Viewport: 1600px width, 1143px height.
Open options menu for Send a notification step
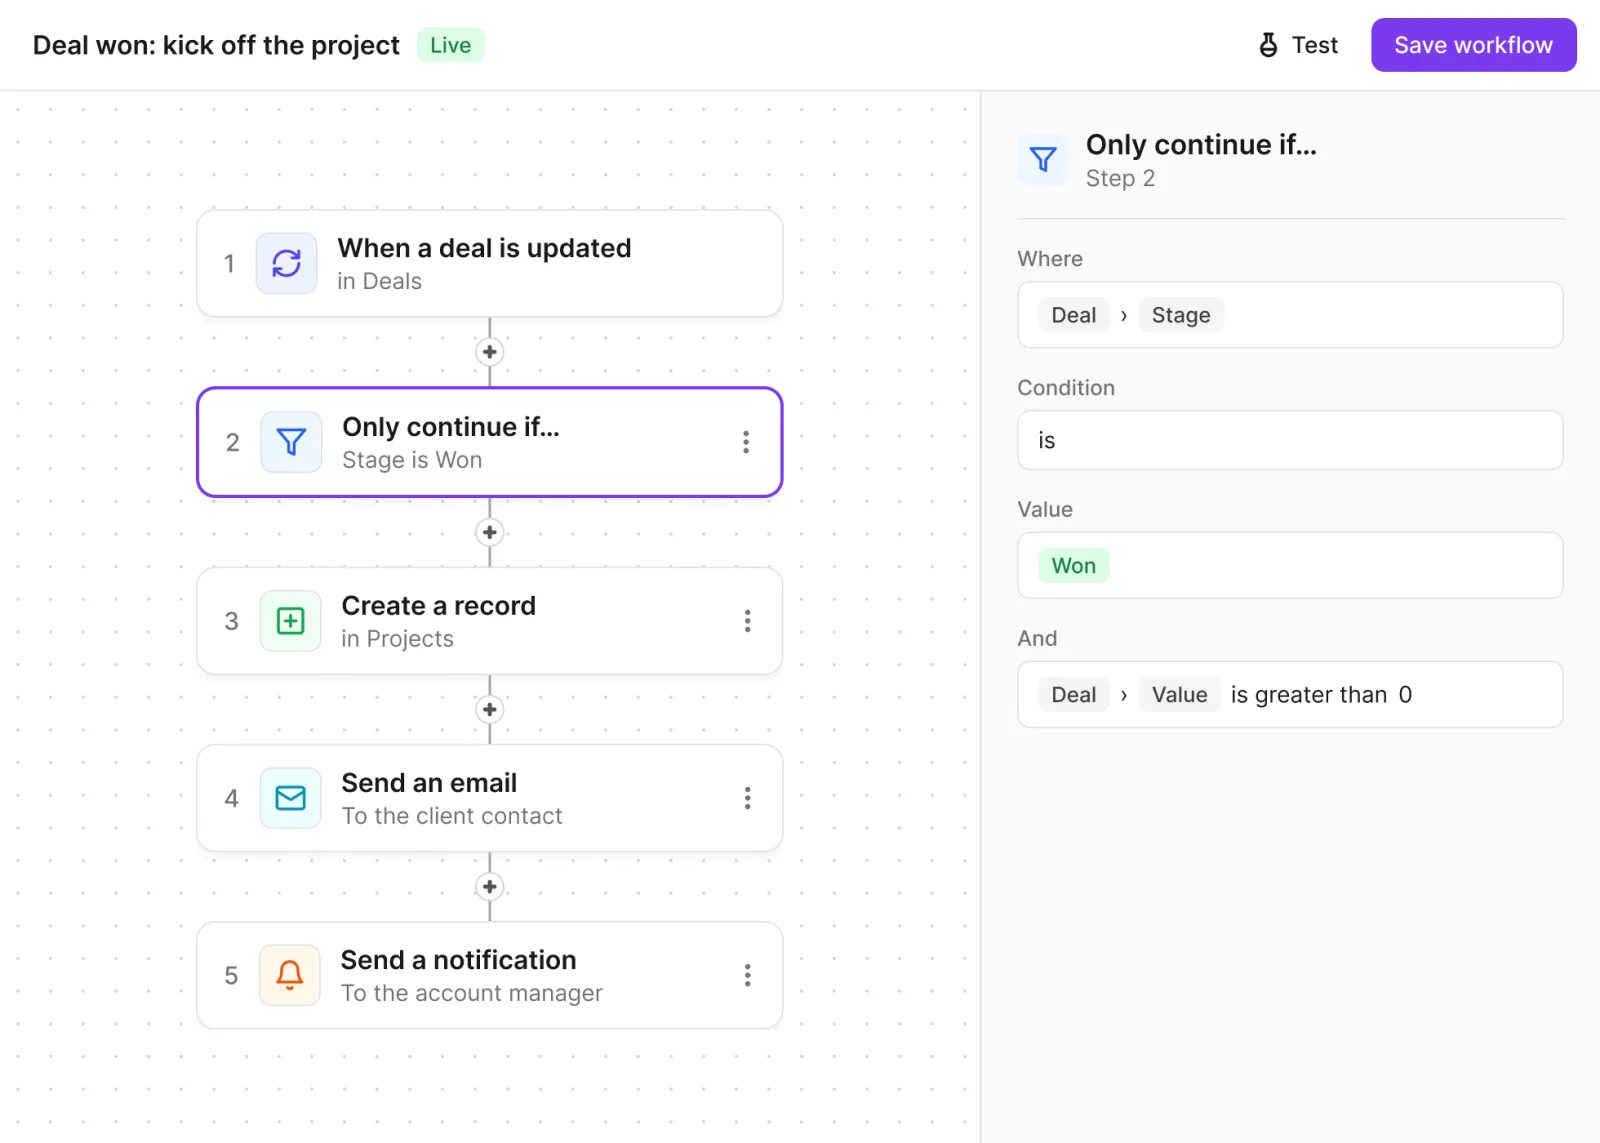[747, 975]
